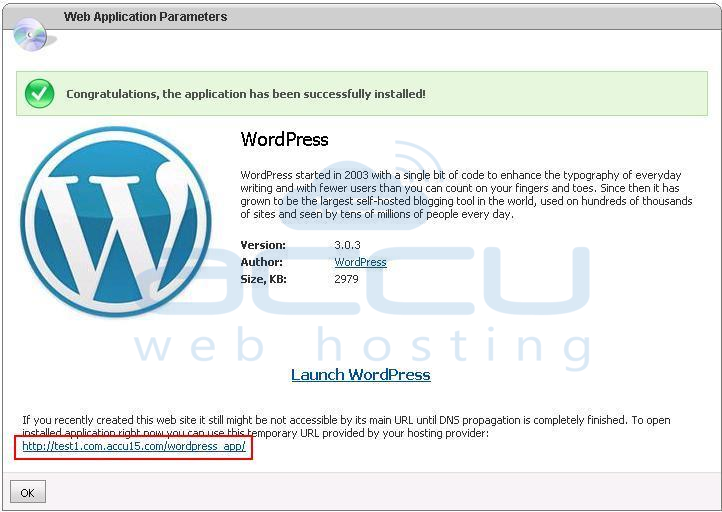Click the OK button
The width and height of the screenshot is (722, 512).
(28, 492)
